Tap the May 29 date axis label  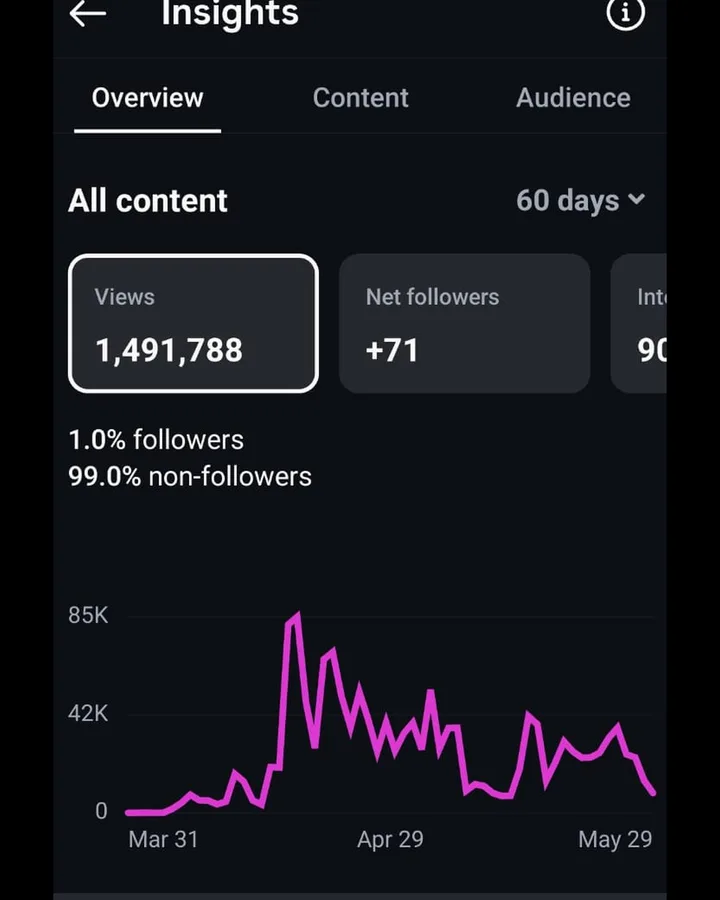pos(615,839)
